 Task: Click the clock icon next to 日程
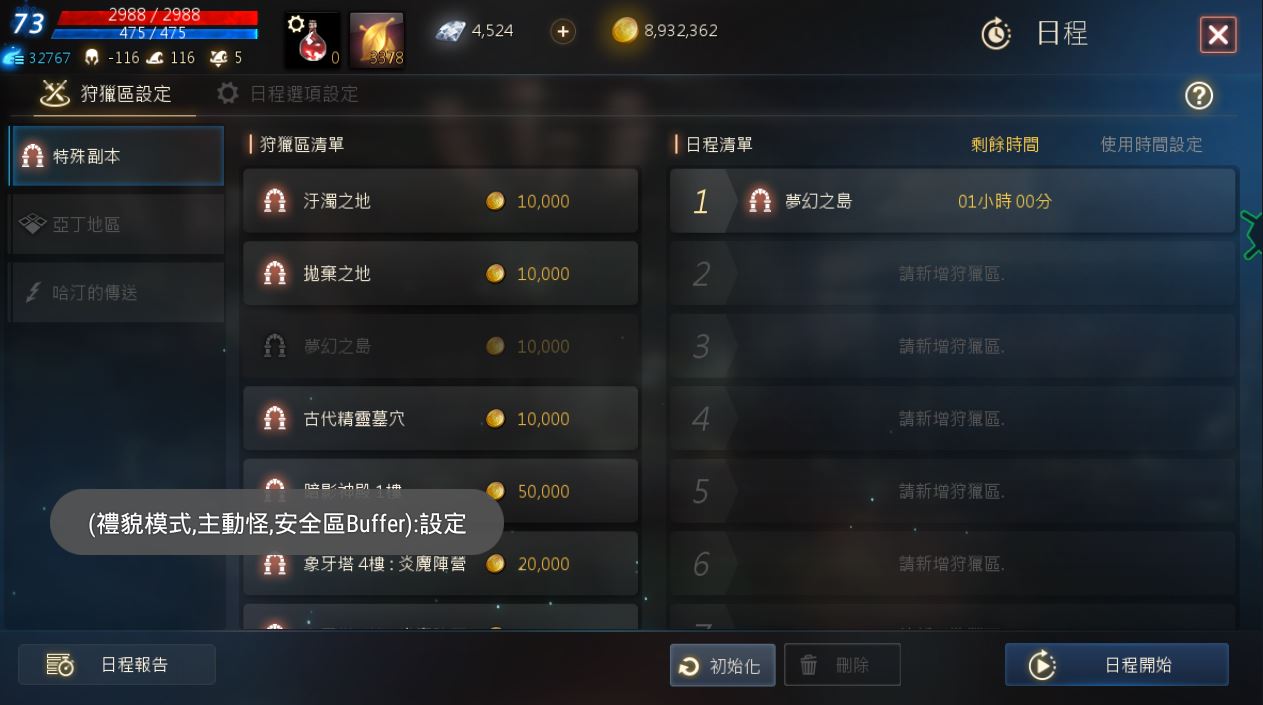(x=996, y=34)
